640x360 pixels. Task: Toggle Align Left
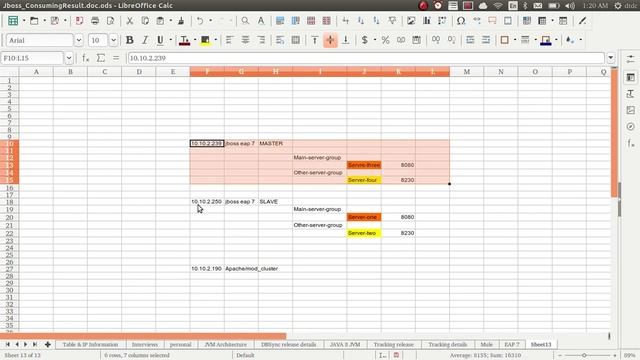point(229,40)
